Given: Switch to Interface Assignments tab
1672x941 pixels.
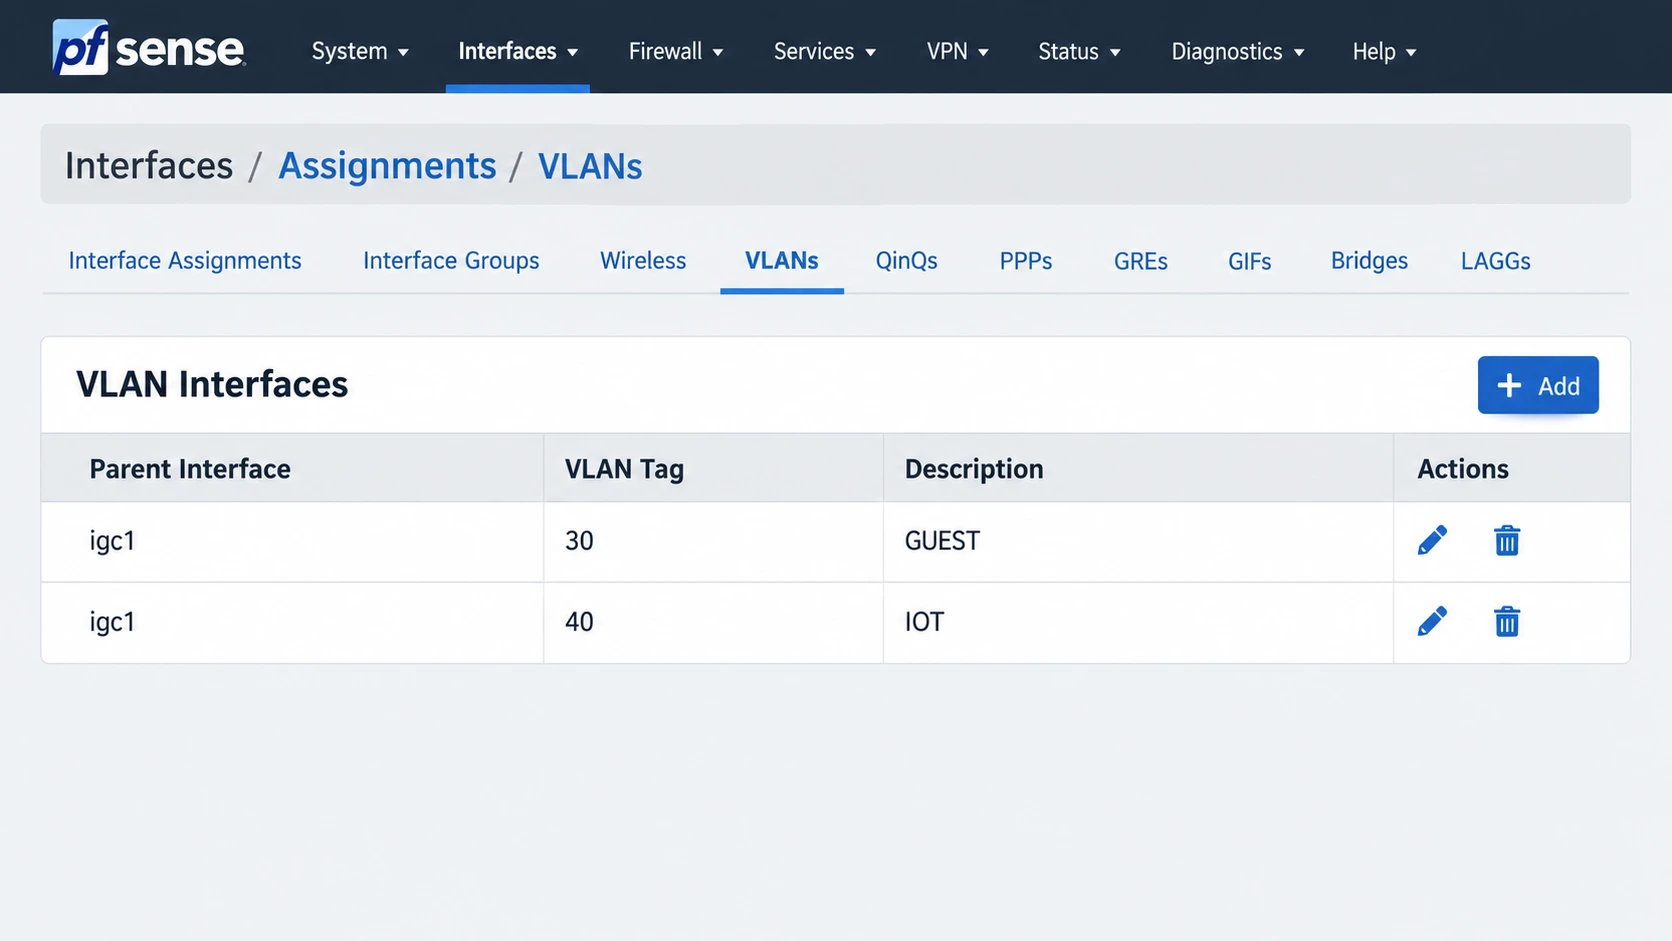Looking at the screenshot, I should [x=185, y=261].
